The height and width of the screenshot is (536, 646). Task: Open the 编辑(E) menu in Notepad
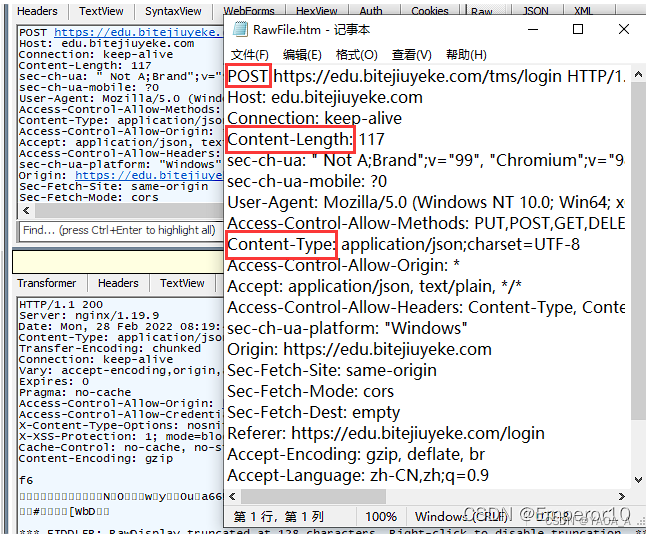(302, 55)
